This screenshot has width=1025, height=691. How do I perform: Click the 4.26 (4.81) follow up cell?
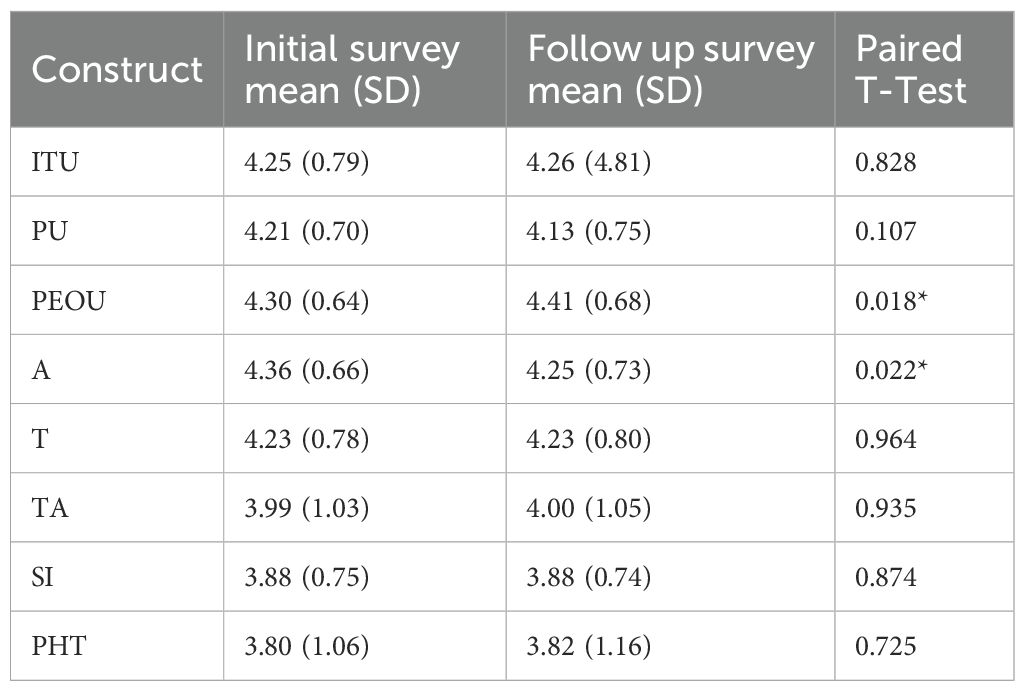[589, 162]
